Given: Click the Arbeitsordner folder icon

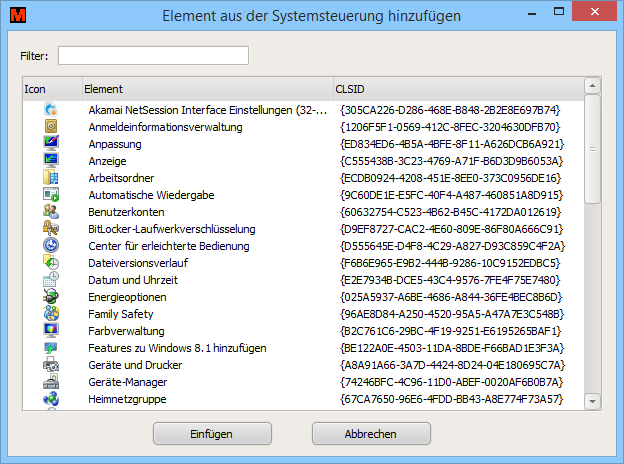Looking at the screenshot, I should pyautogui.click(x=51, y=177).
